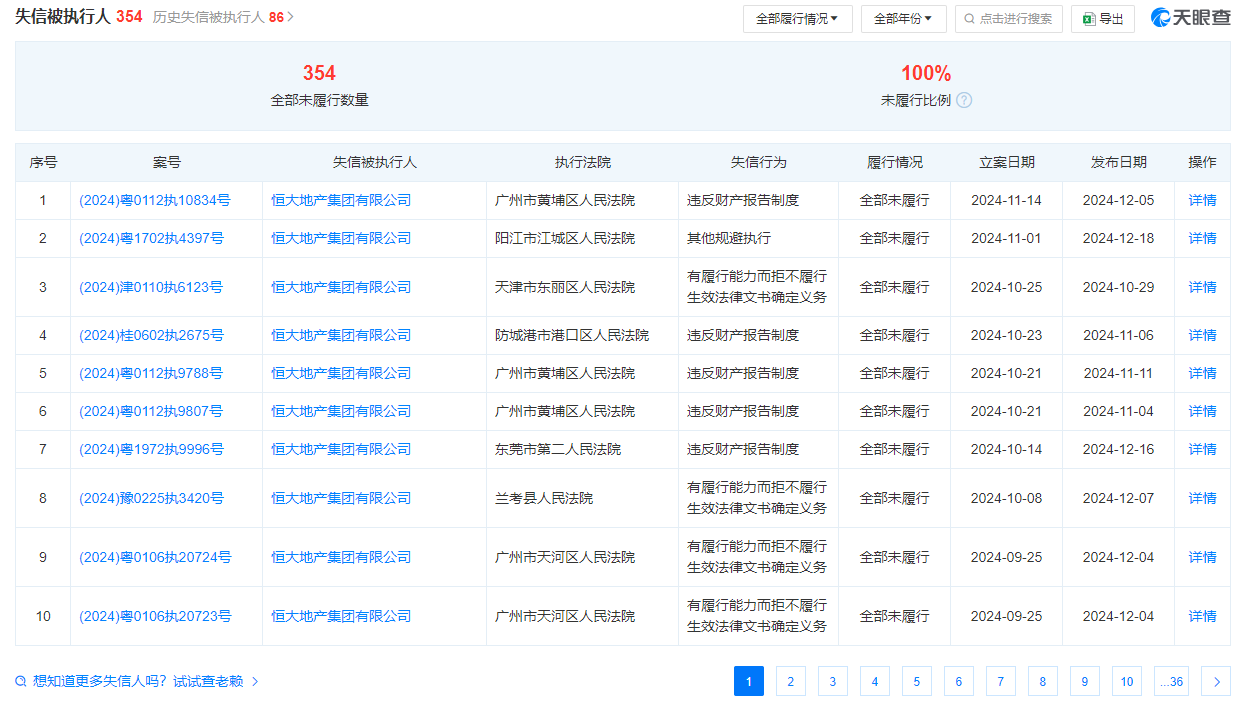Open case (2024)津0110执6123号
1239x702 pixels.
click(151, 287)
